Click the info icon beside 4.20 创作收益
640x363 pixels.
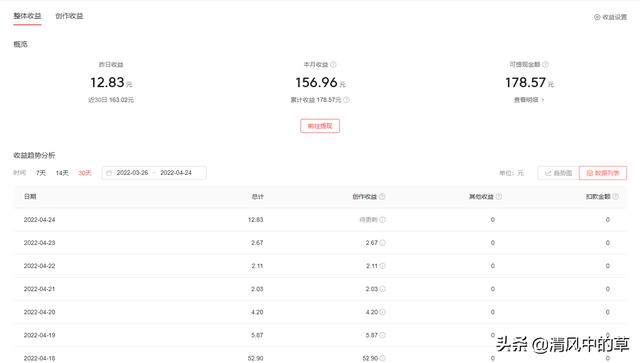point(382,312)
